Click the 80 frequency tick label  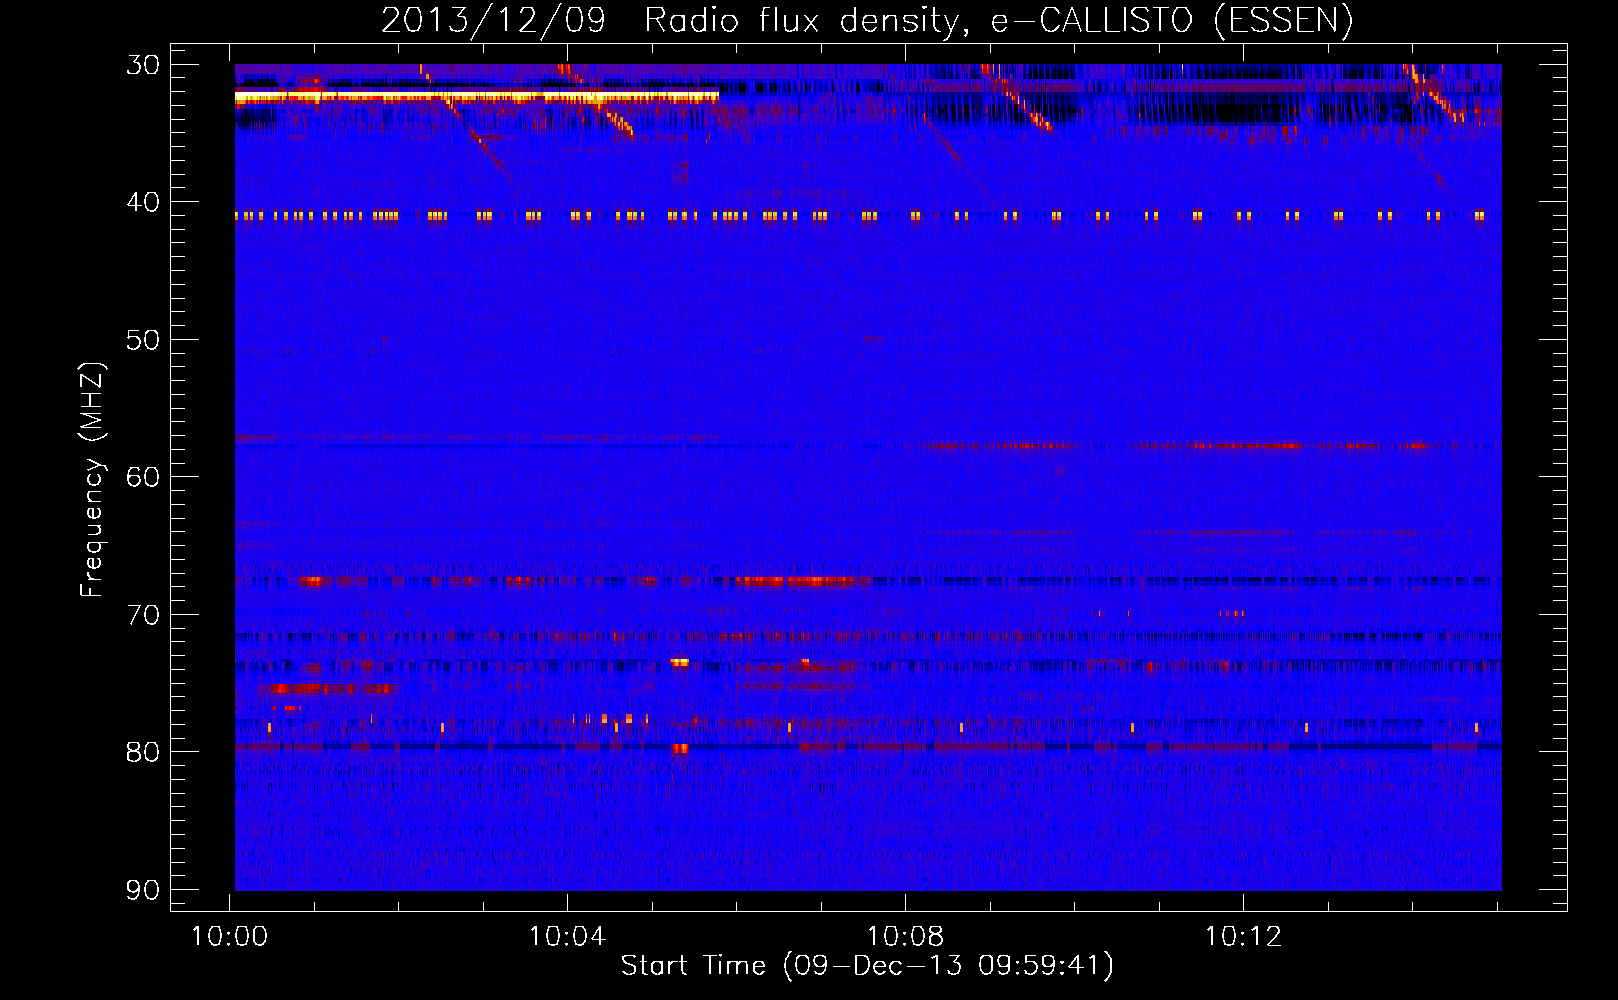point(143,751)
